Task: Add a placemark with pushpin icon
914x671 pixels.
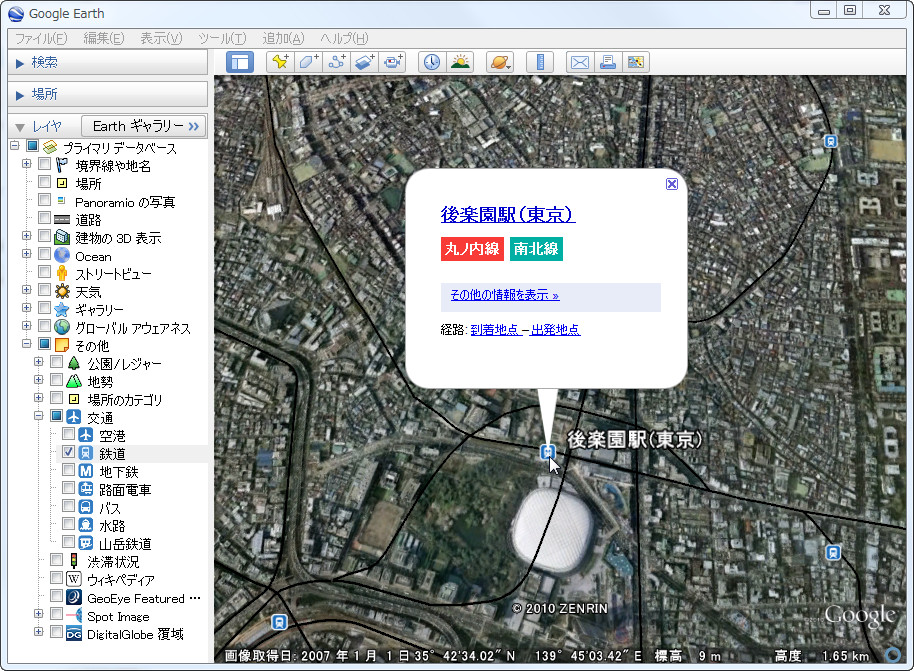Action: 280,62
